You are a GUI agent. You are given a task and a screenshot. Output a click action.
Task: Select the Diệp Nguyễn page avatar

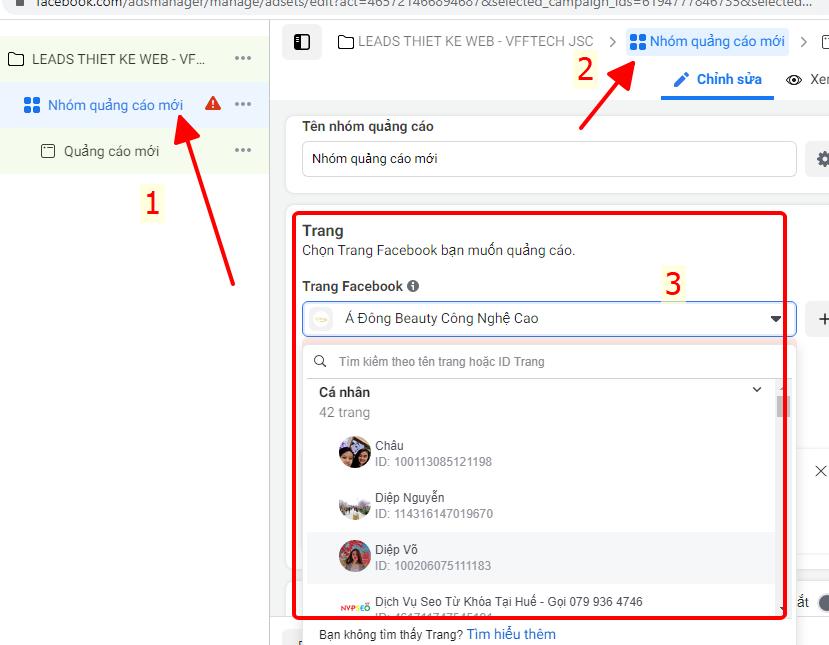point(355,504)
